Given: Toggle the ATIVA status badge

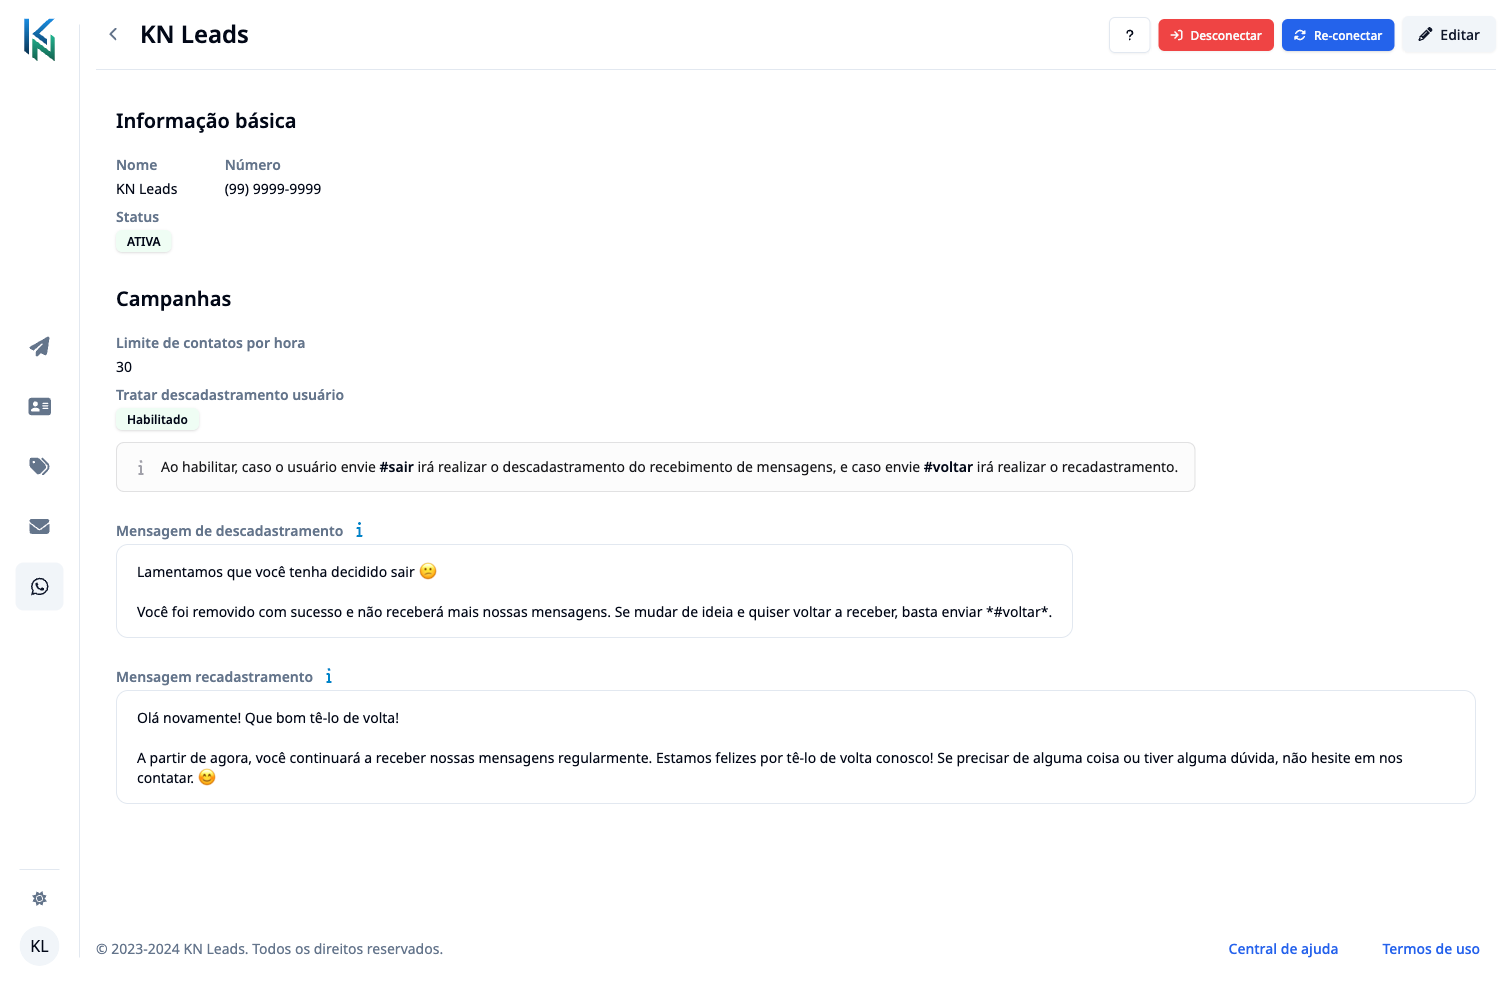Looking at the screenshot, I should pos(143,241).
